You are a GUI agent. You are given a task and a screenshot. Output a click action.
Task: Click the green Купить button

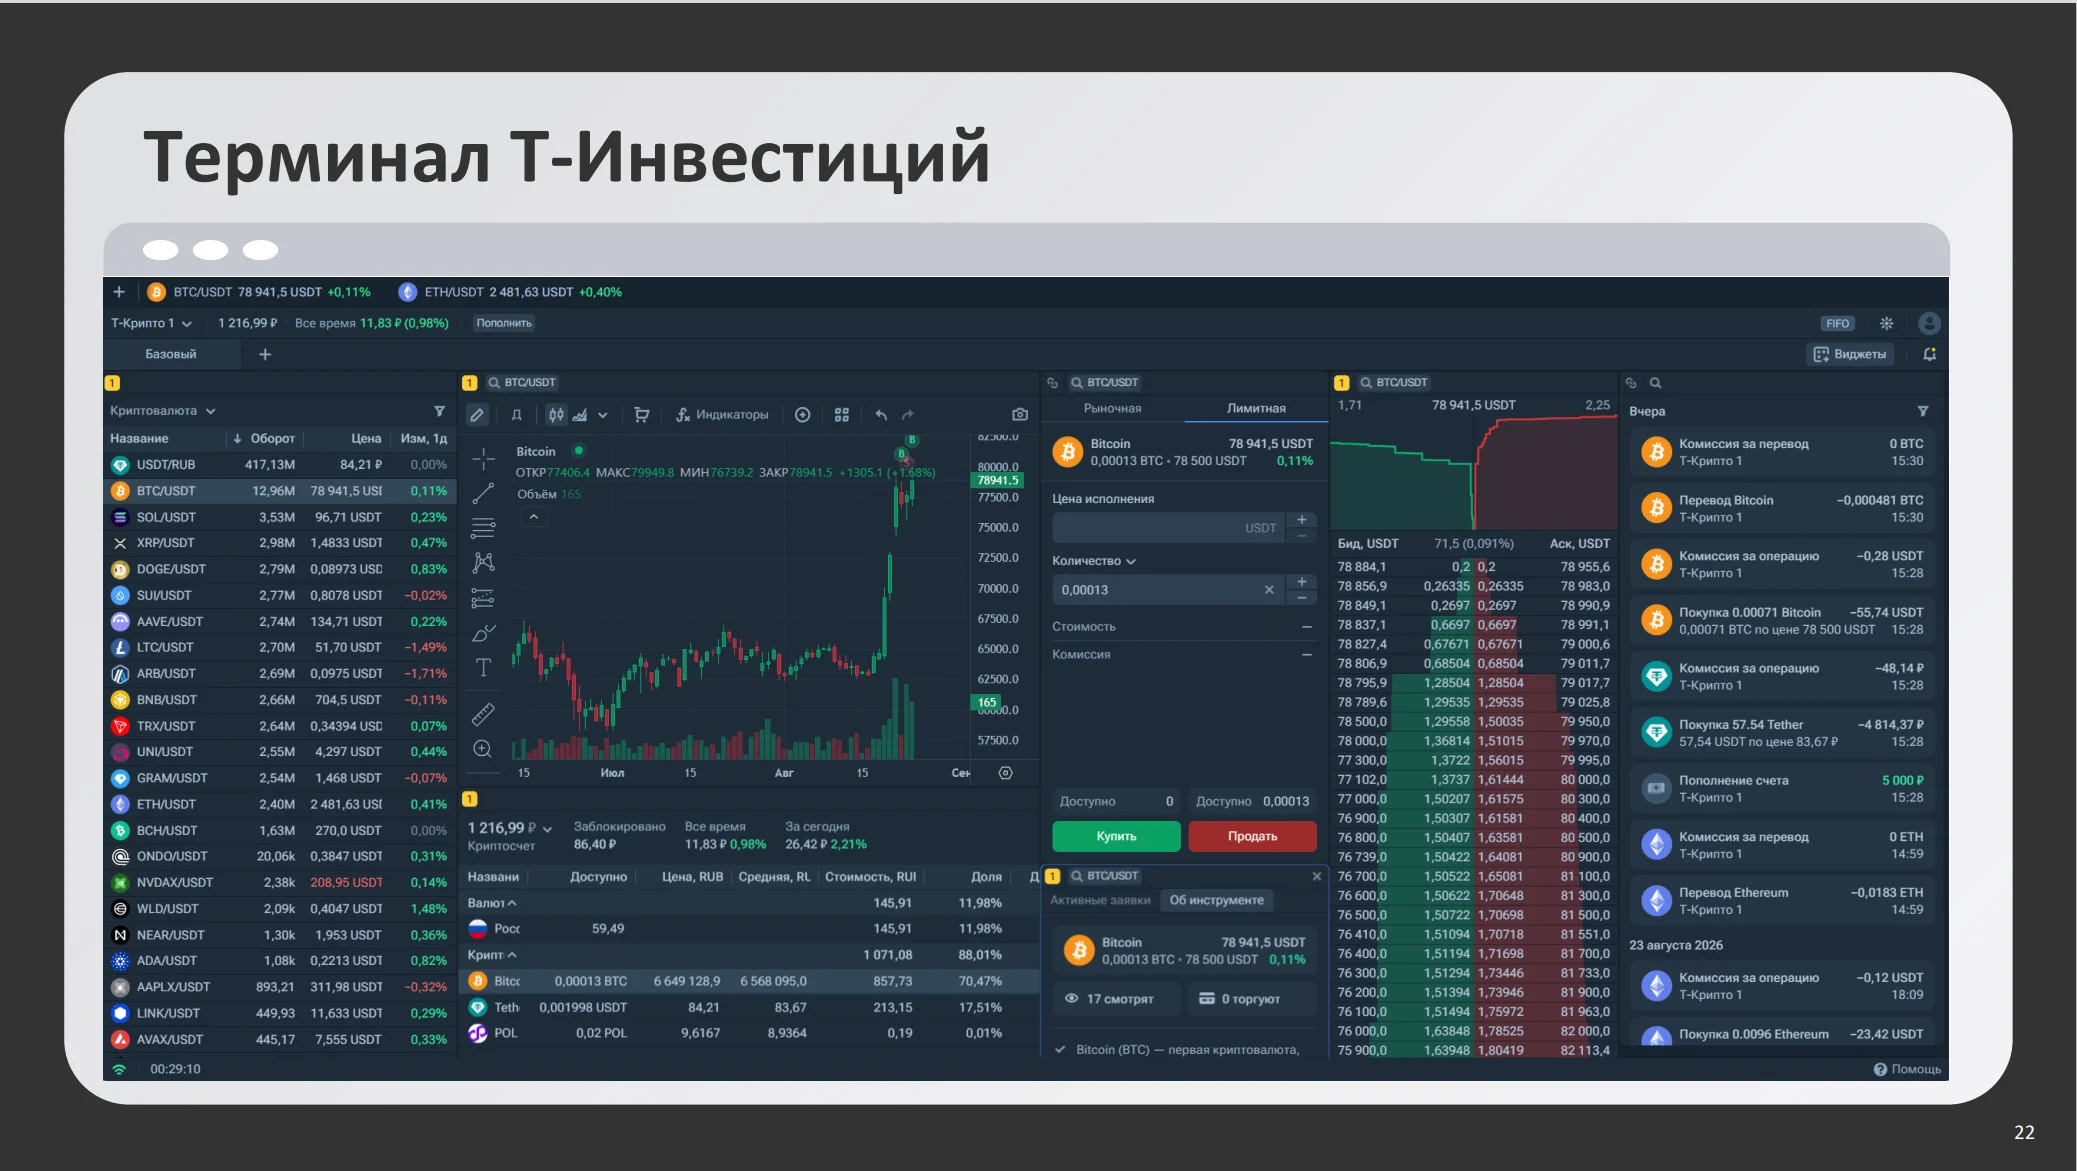[x=1116, y=836]
